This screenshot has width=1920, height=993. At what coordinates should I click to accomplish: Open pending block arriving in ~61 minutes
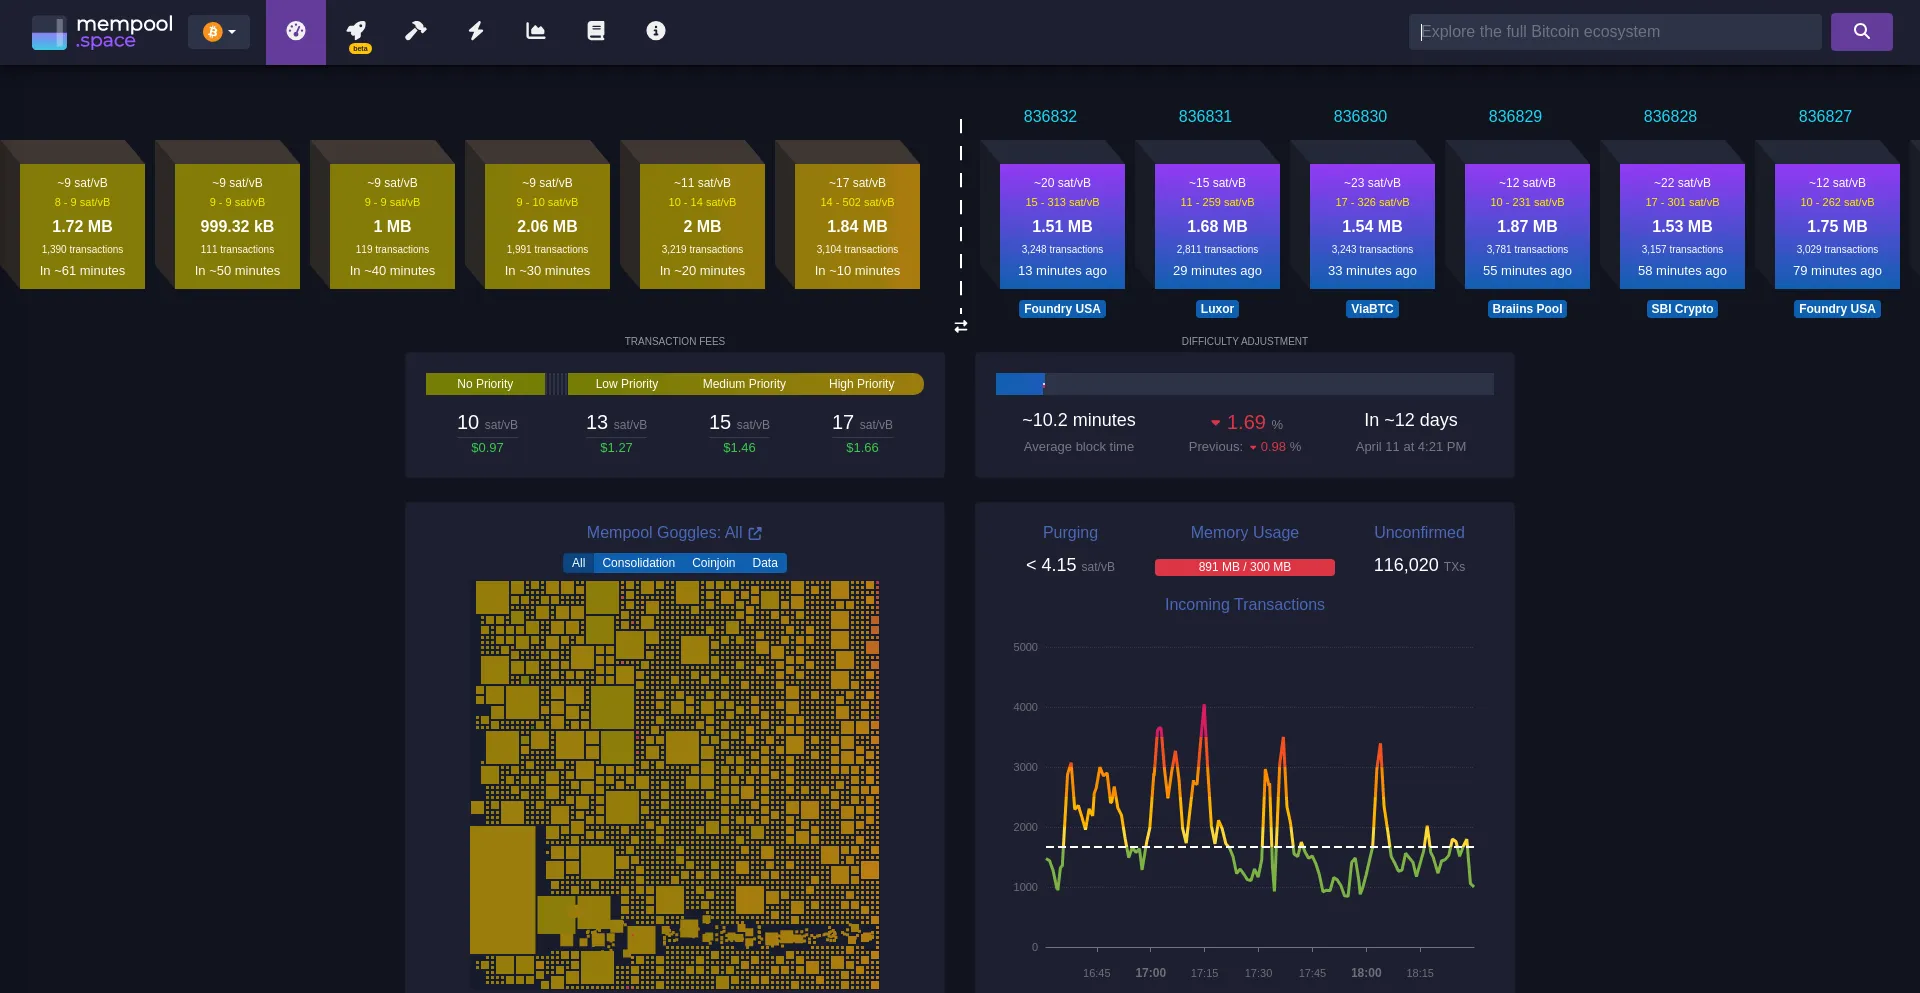(82, 226)
